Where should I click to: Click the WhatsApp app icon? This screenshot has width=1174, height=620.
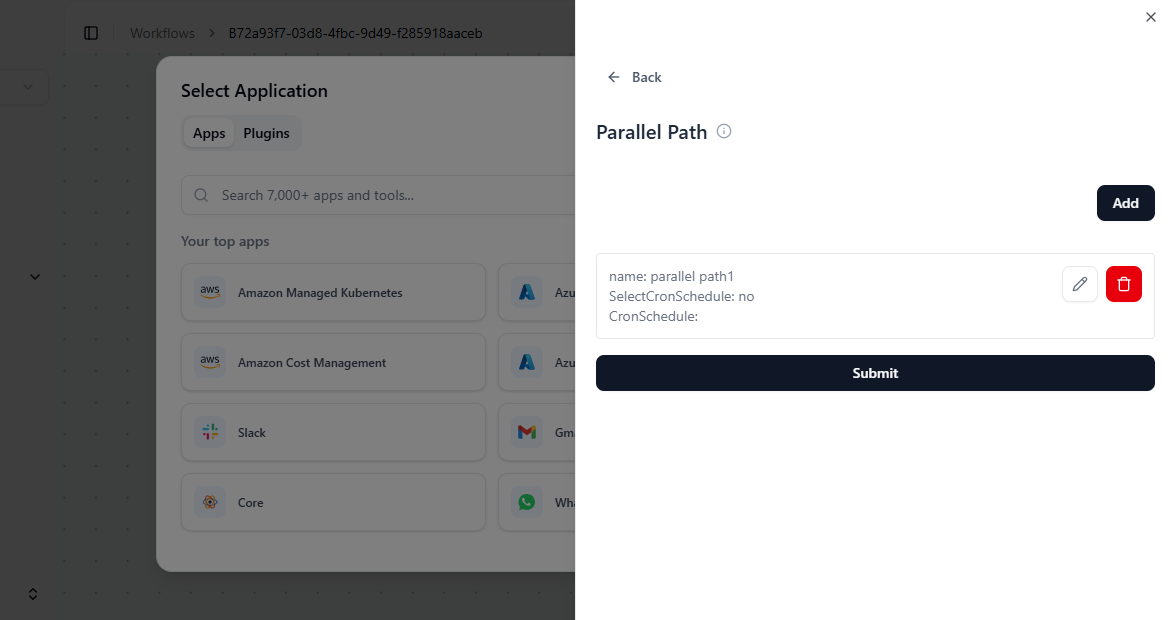(x=527, y=503)
